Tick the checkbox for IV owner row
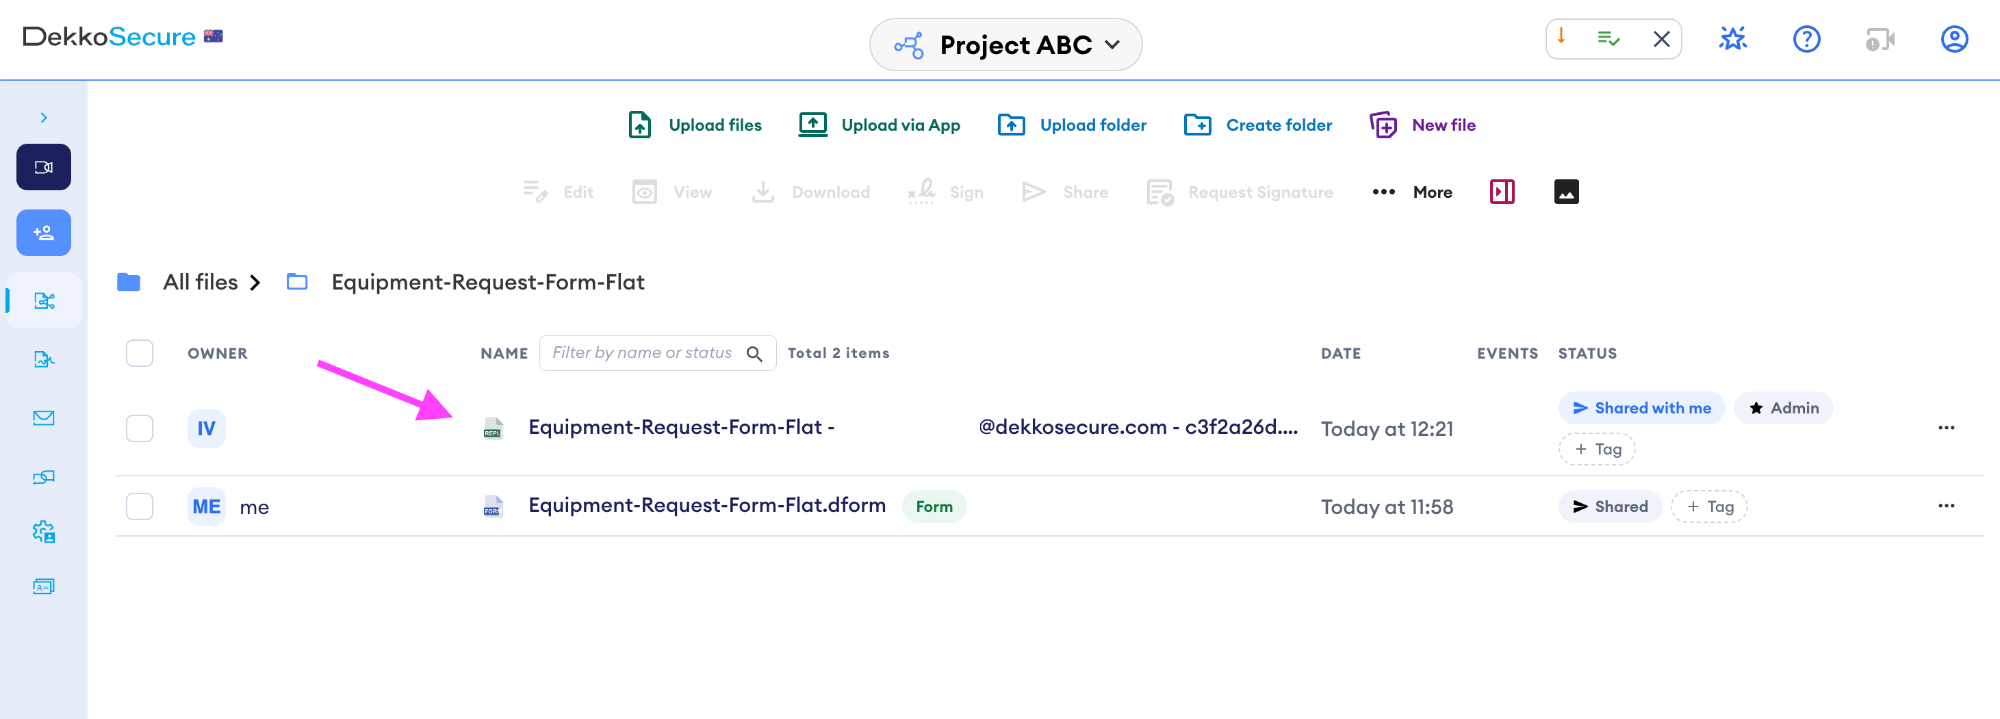 [140, 428]
